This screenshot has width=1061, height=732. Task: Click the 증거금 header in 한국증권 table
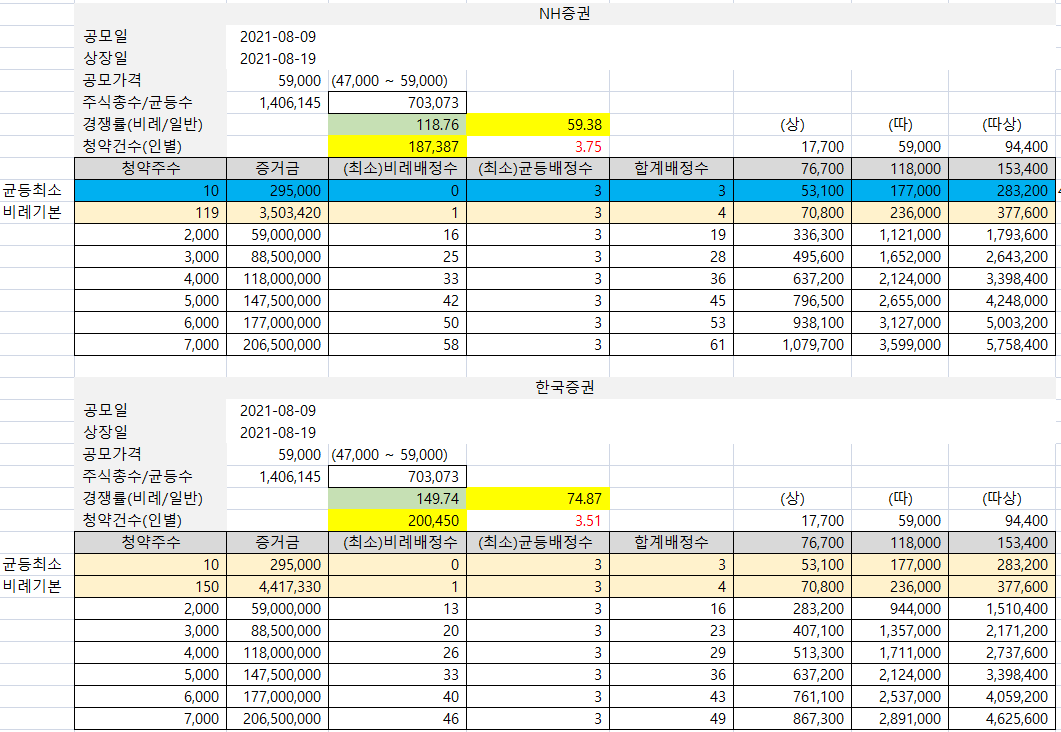coord(277,543)
